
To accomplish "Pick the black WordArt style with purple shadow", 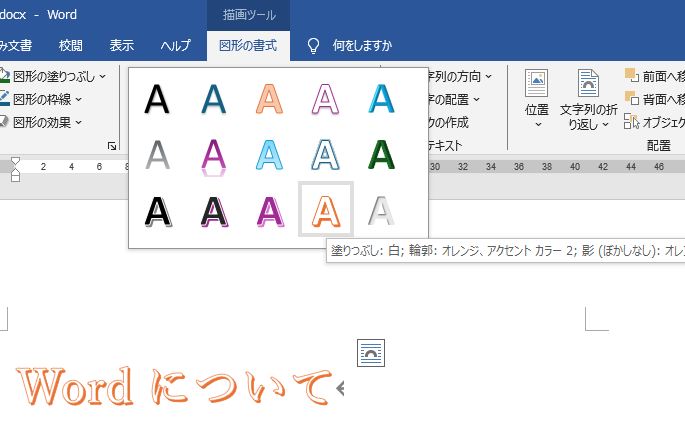I will click(x=213, y=211).
